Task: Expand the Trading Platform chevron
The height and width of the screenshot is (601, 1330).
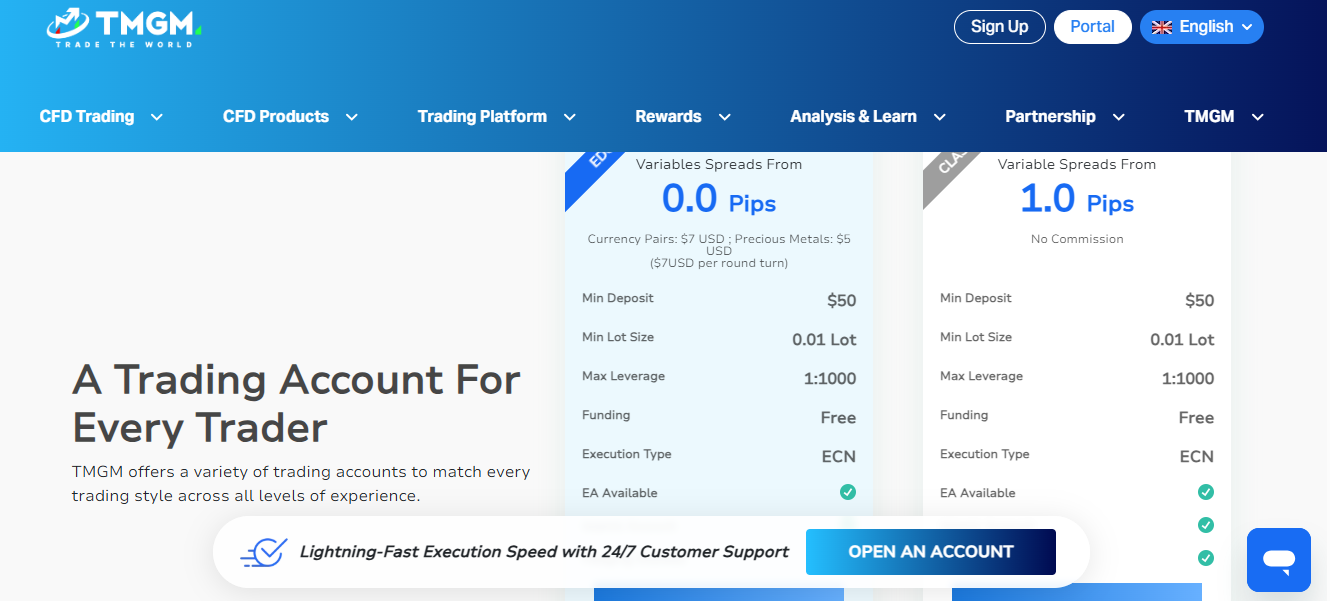Action: tap(570, 117)
